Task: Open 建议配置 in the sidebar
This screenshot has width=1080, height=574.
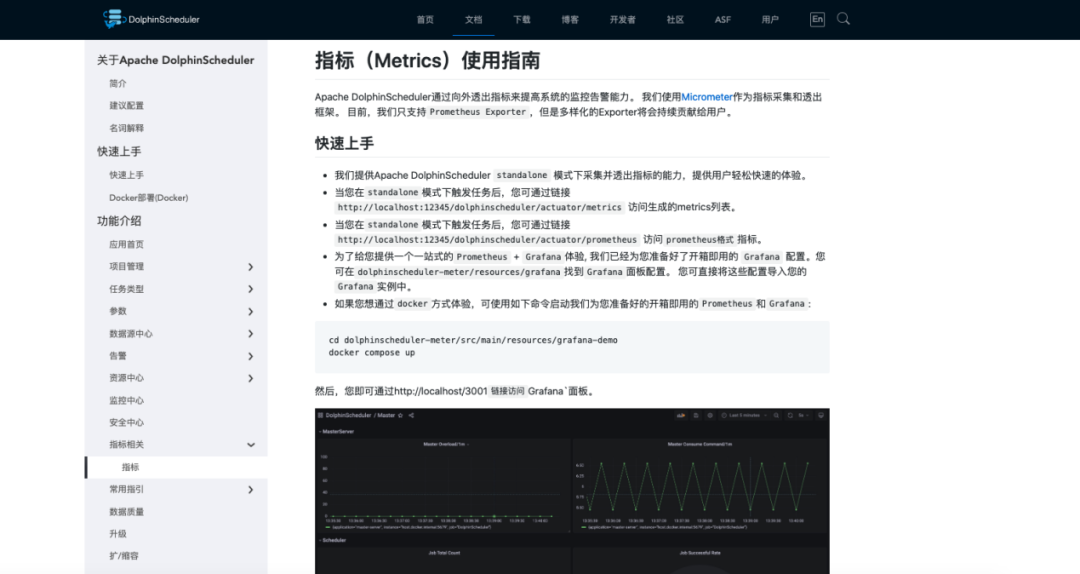Action: tap(126, 105)
